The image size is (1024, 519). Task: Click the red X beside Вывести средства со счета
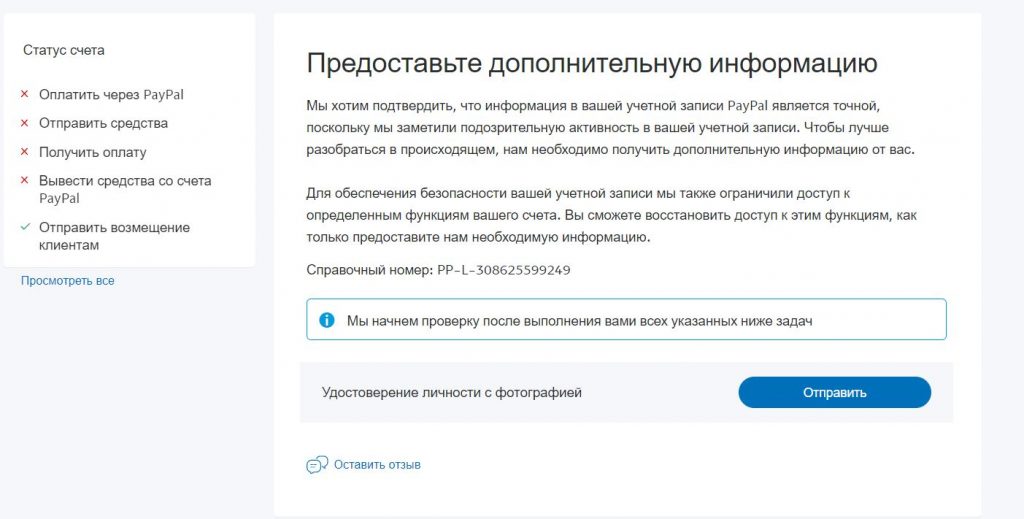pos(25,180)
